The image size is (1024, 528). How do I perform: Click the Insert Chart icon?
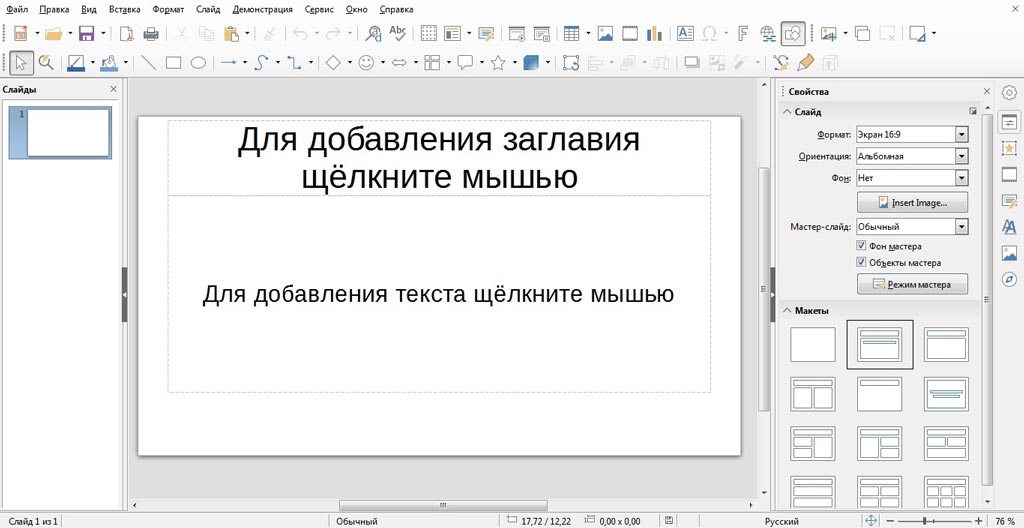tap(655, 33)
